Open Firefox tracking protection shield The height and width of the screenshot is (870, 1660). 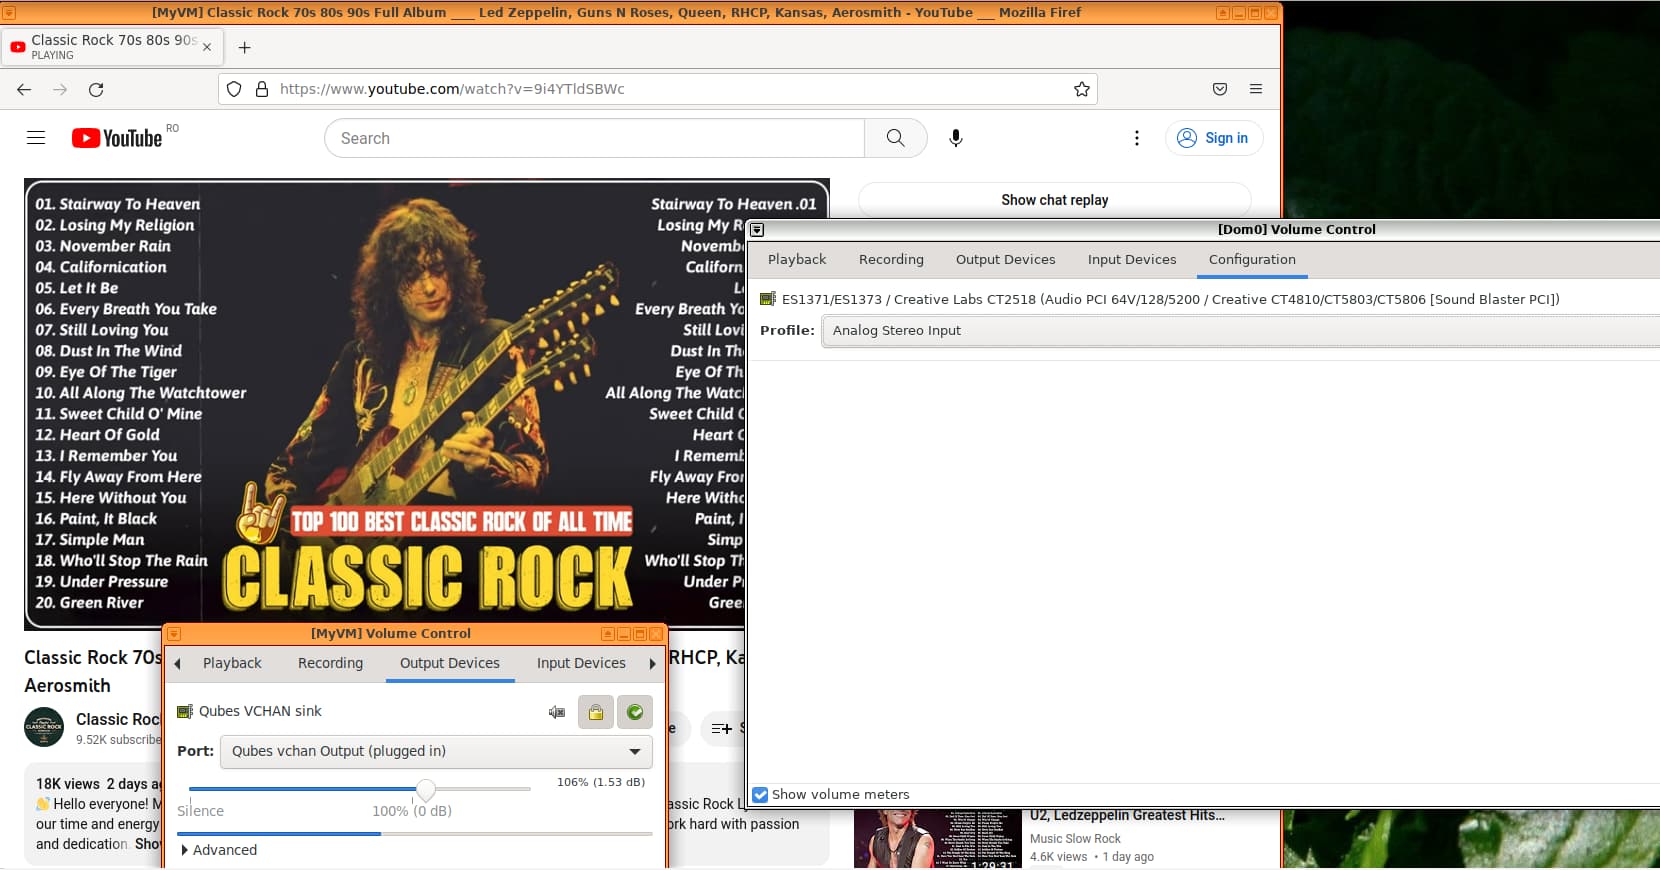(x=234, y=89)
